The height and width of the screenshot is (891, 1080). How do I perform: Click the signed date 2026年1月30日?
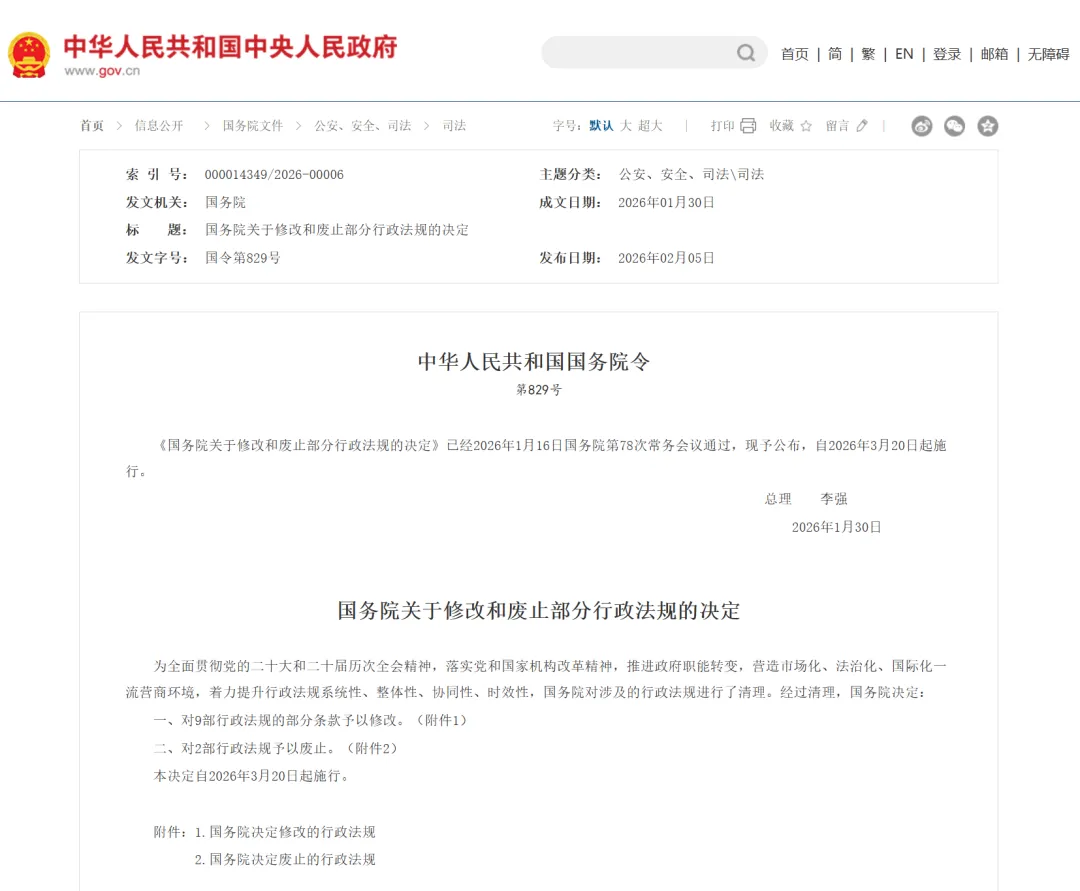836,527
